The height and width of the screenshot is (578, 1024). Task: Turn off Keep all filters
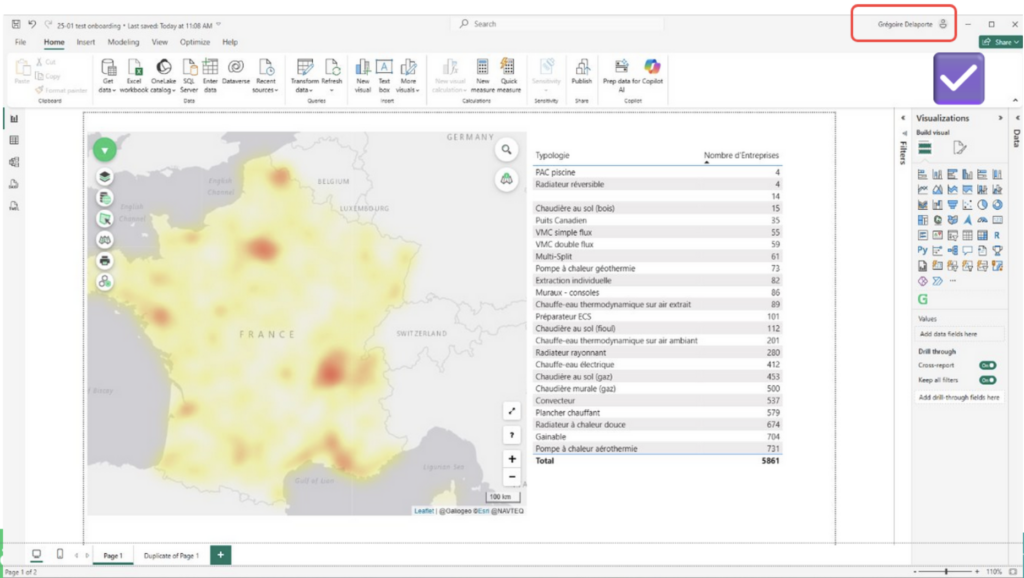[988, 379]
